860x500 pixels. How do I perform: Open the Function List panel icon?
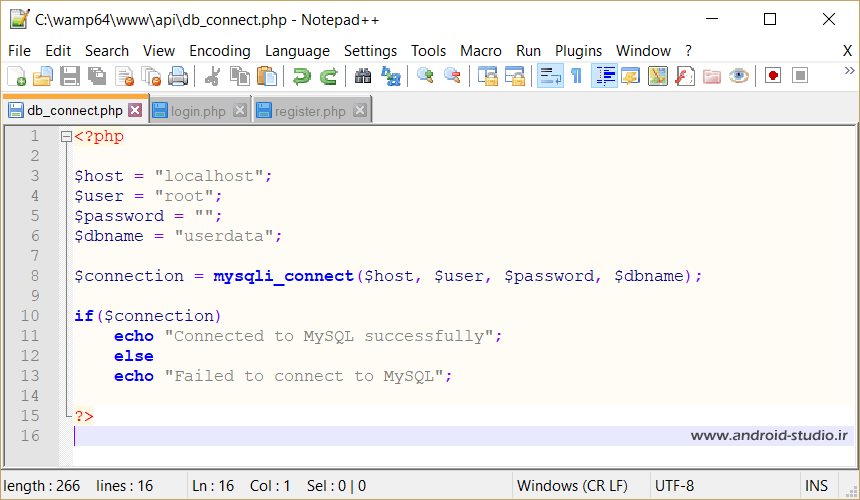684,76
